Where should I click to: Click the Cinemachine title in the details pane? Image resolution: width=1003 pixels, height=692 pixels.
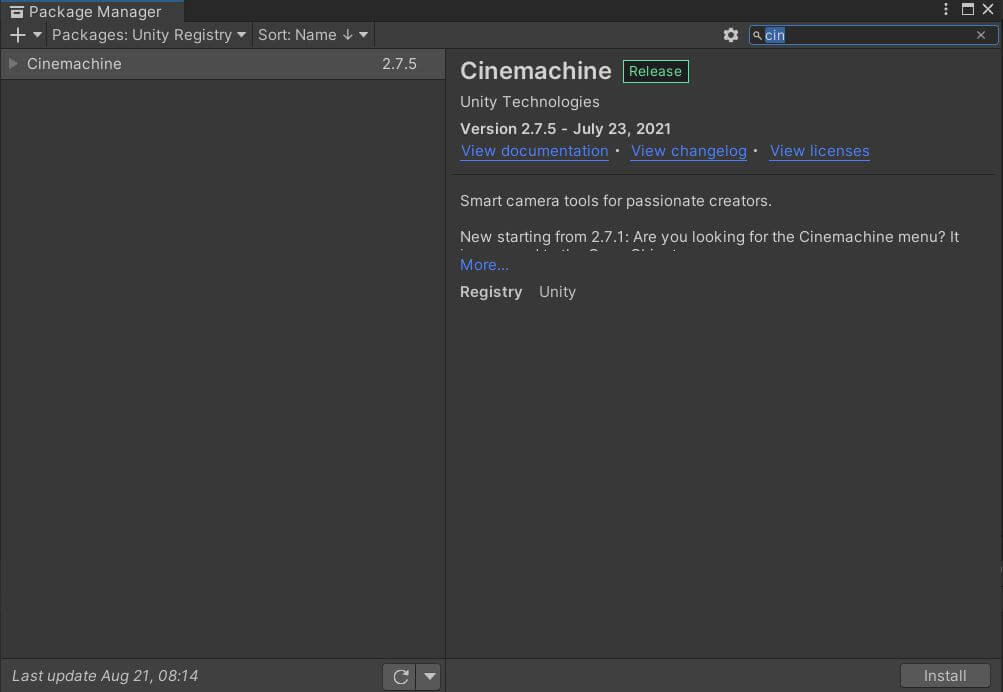click(x=535, y=70)
